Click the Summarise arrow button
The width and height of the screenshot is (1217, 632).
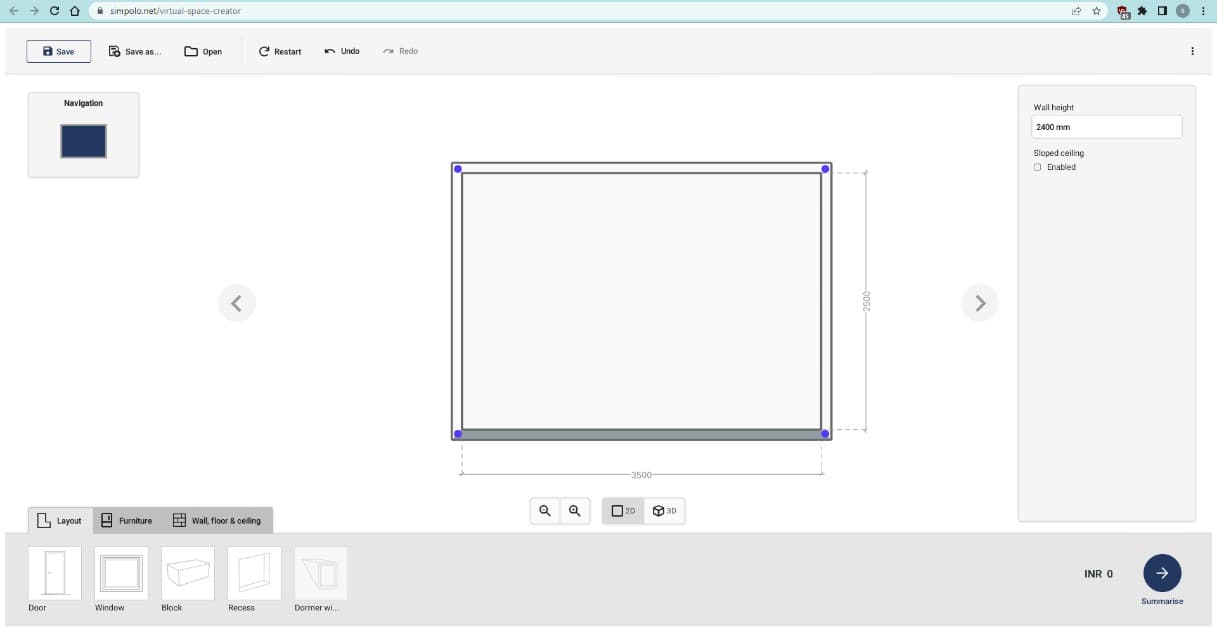[1162, 573]
